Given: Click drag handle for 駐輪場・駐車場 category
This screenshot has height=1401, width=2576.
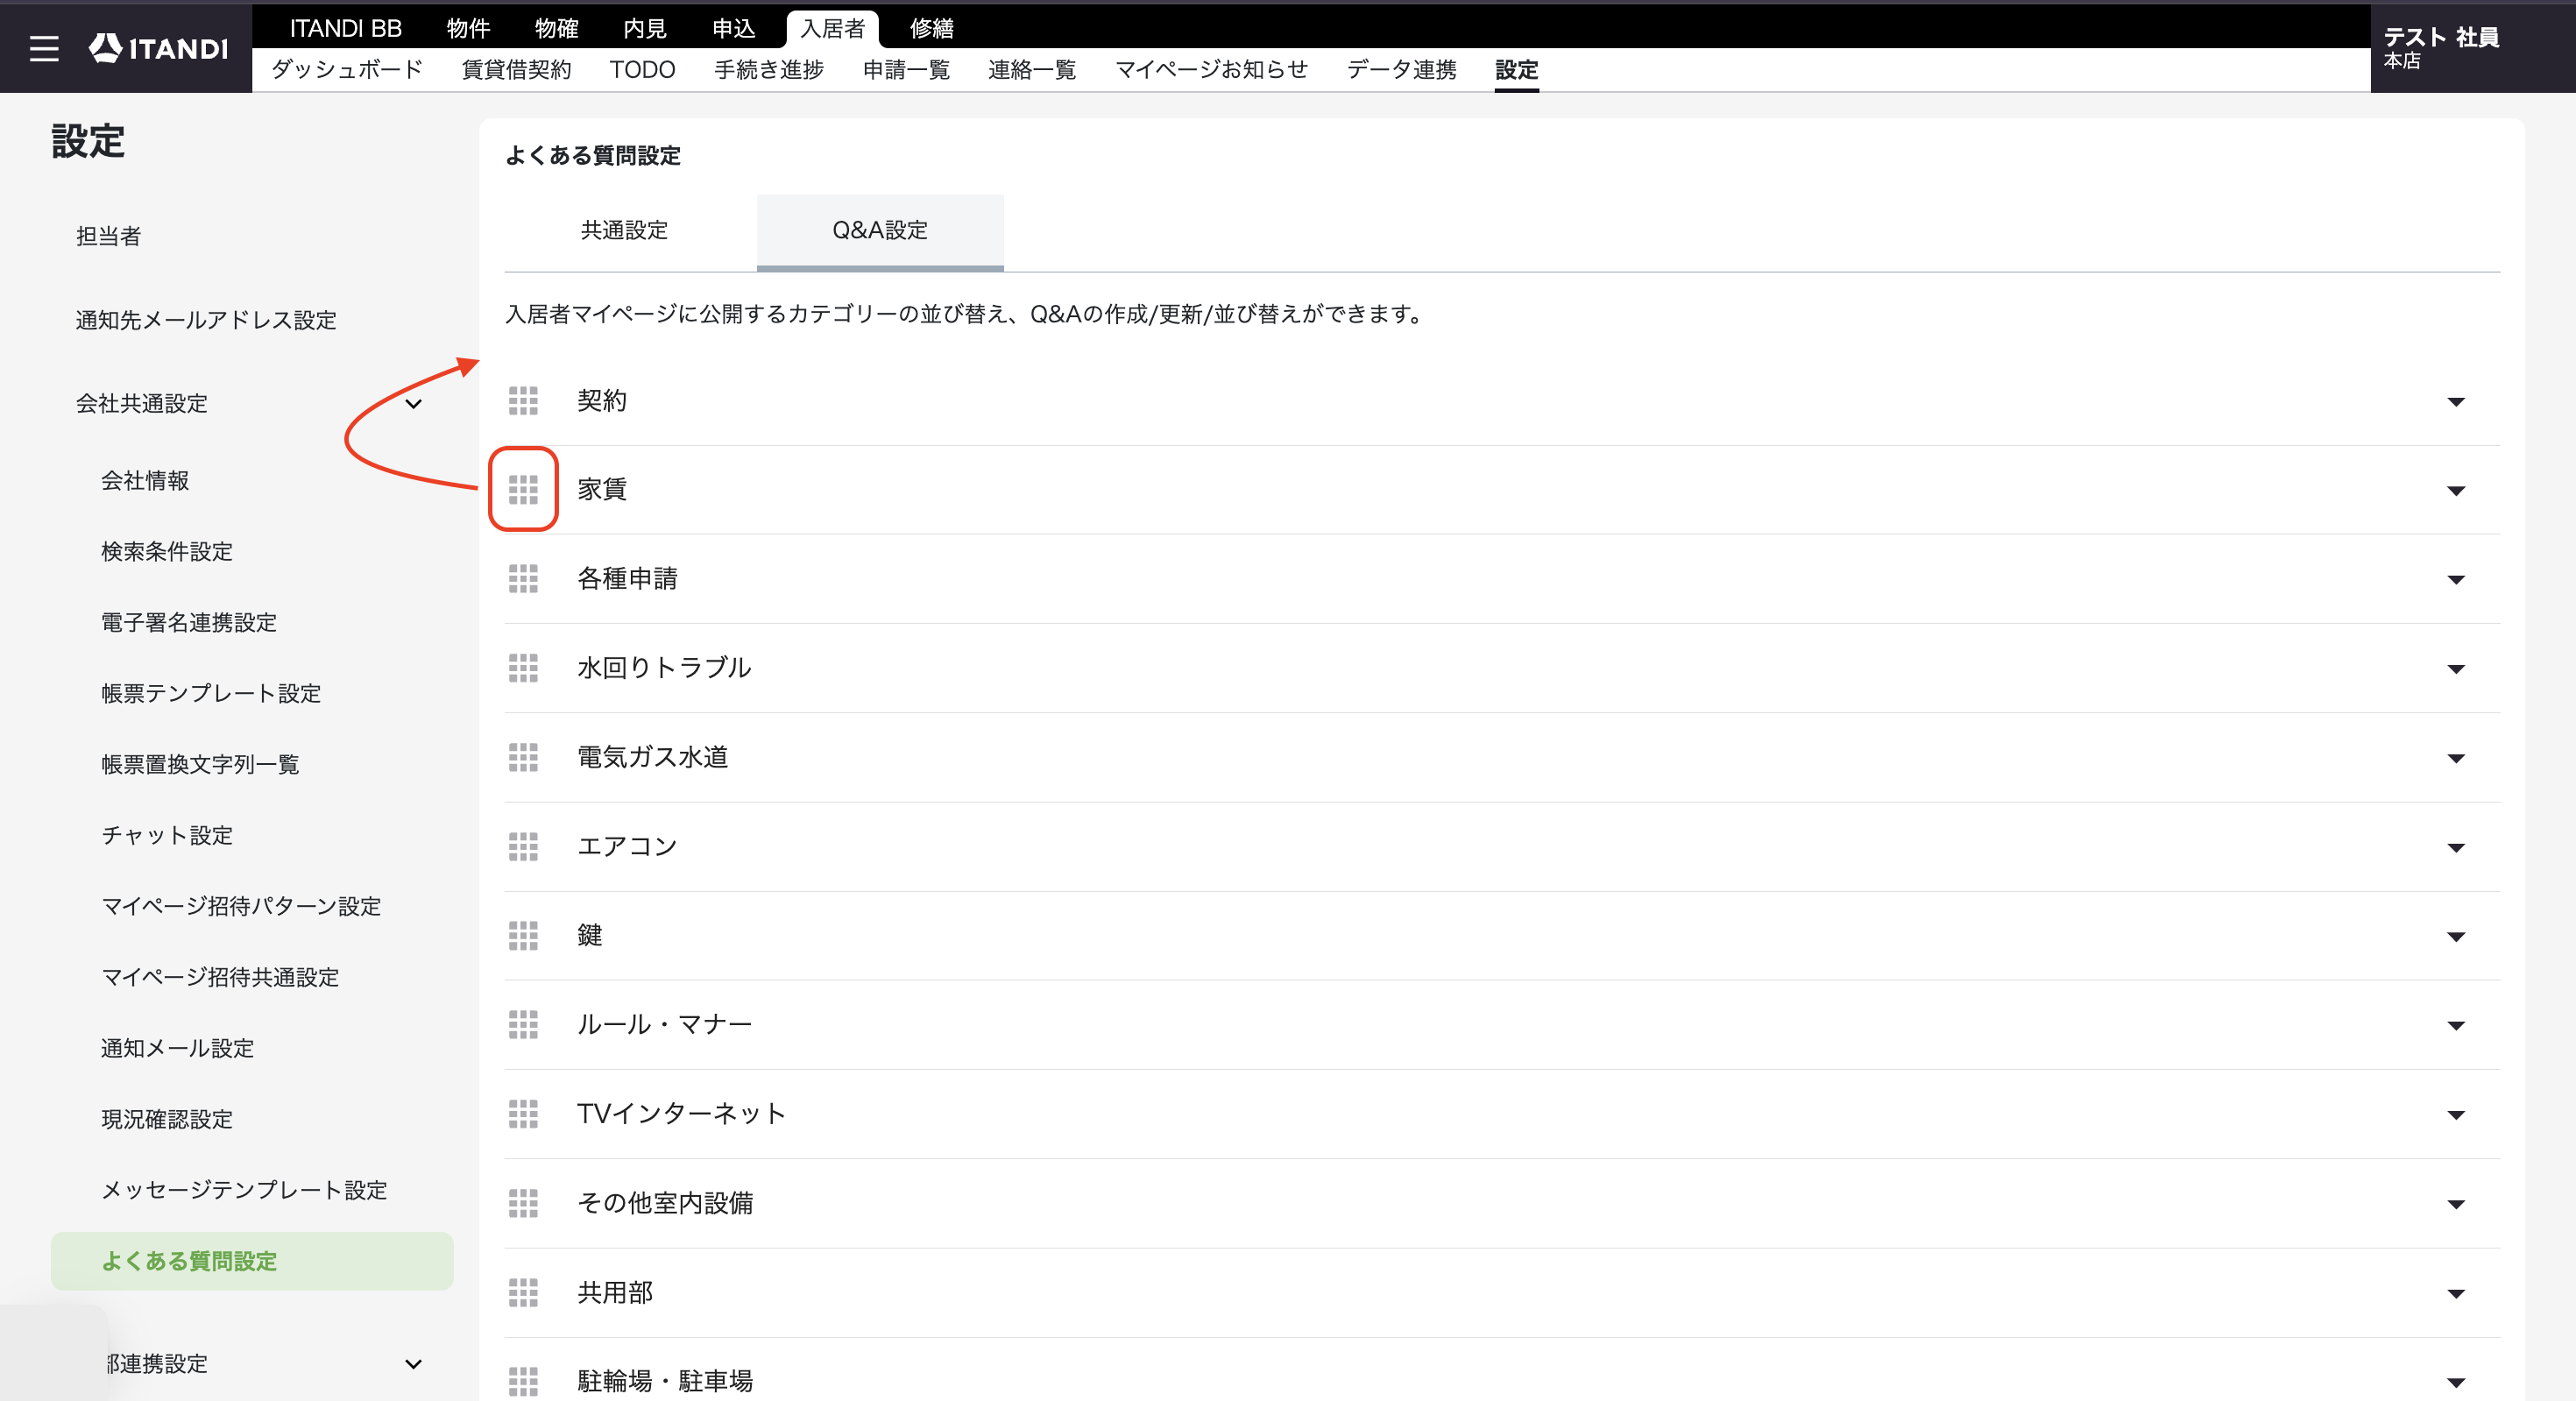Looking at the screenshot, I should coord(523,1382).
